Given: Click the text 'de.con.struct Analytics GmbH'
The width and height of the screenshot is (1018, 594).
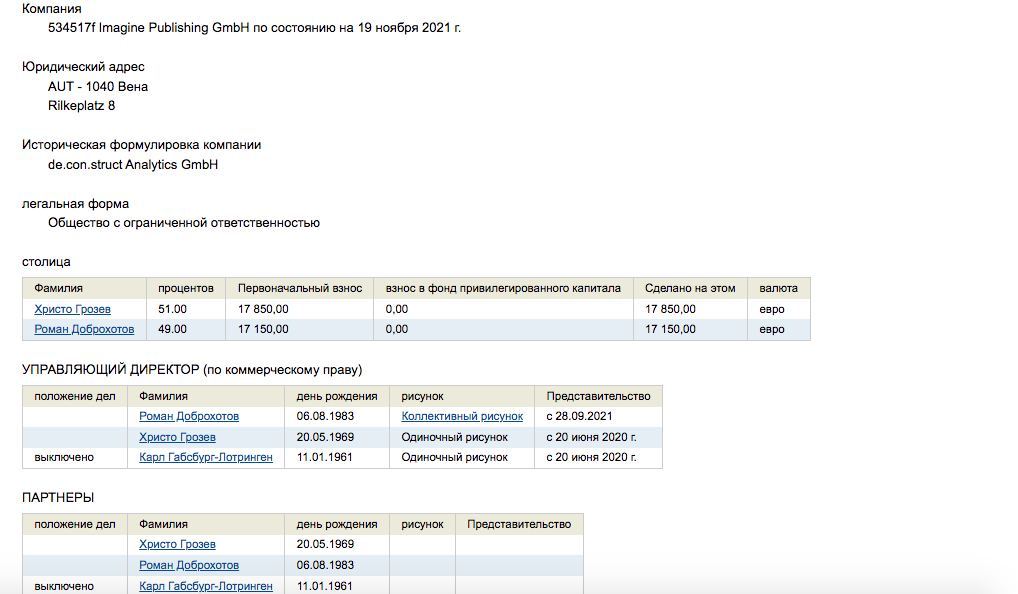Looking at the screenshot, I should tap(133, 164).
